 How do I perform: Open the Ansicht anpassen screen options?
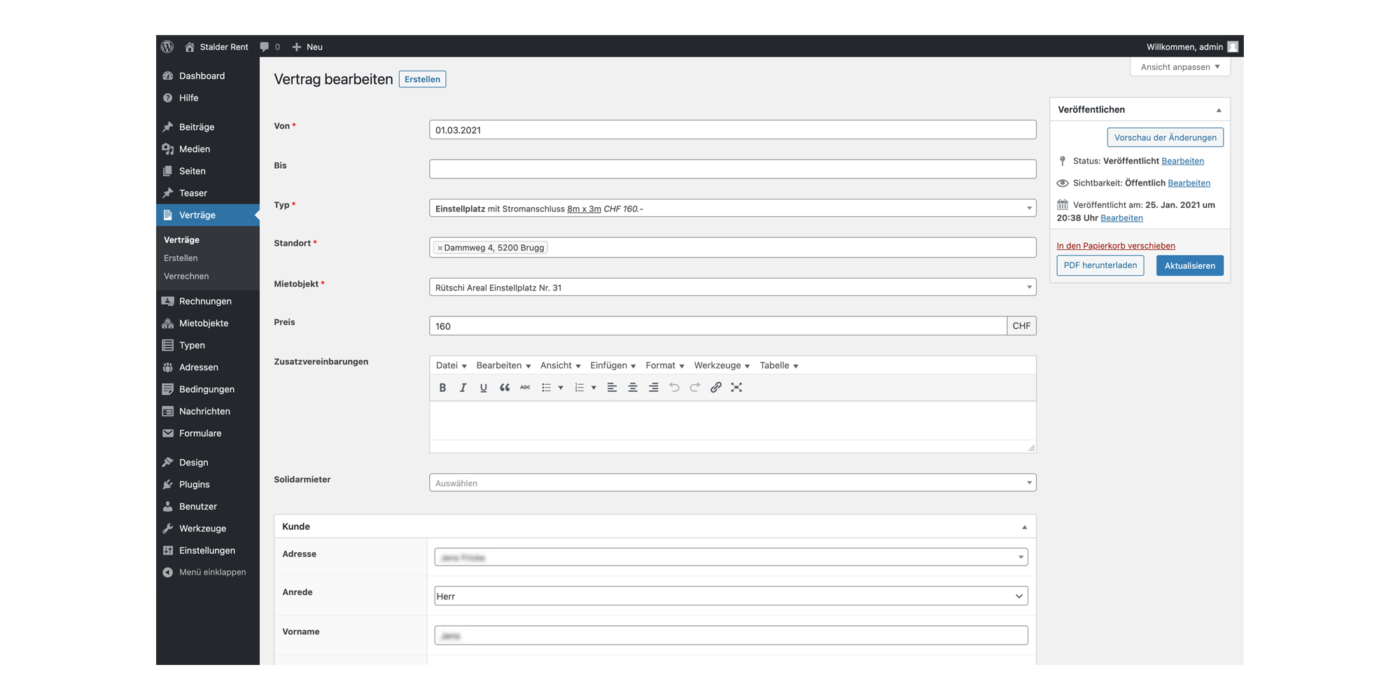[x=1180, y=67]
